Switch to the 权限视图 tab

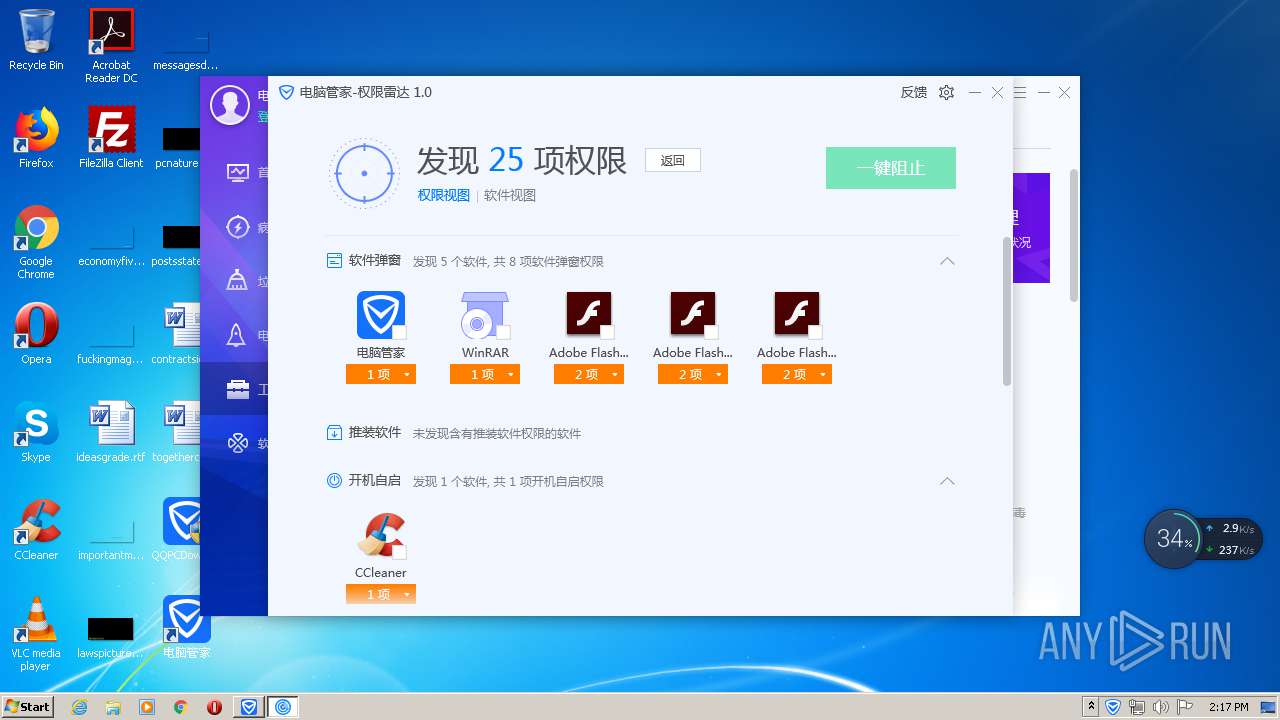pos(444,195)
